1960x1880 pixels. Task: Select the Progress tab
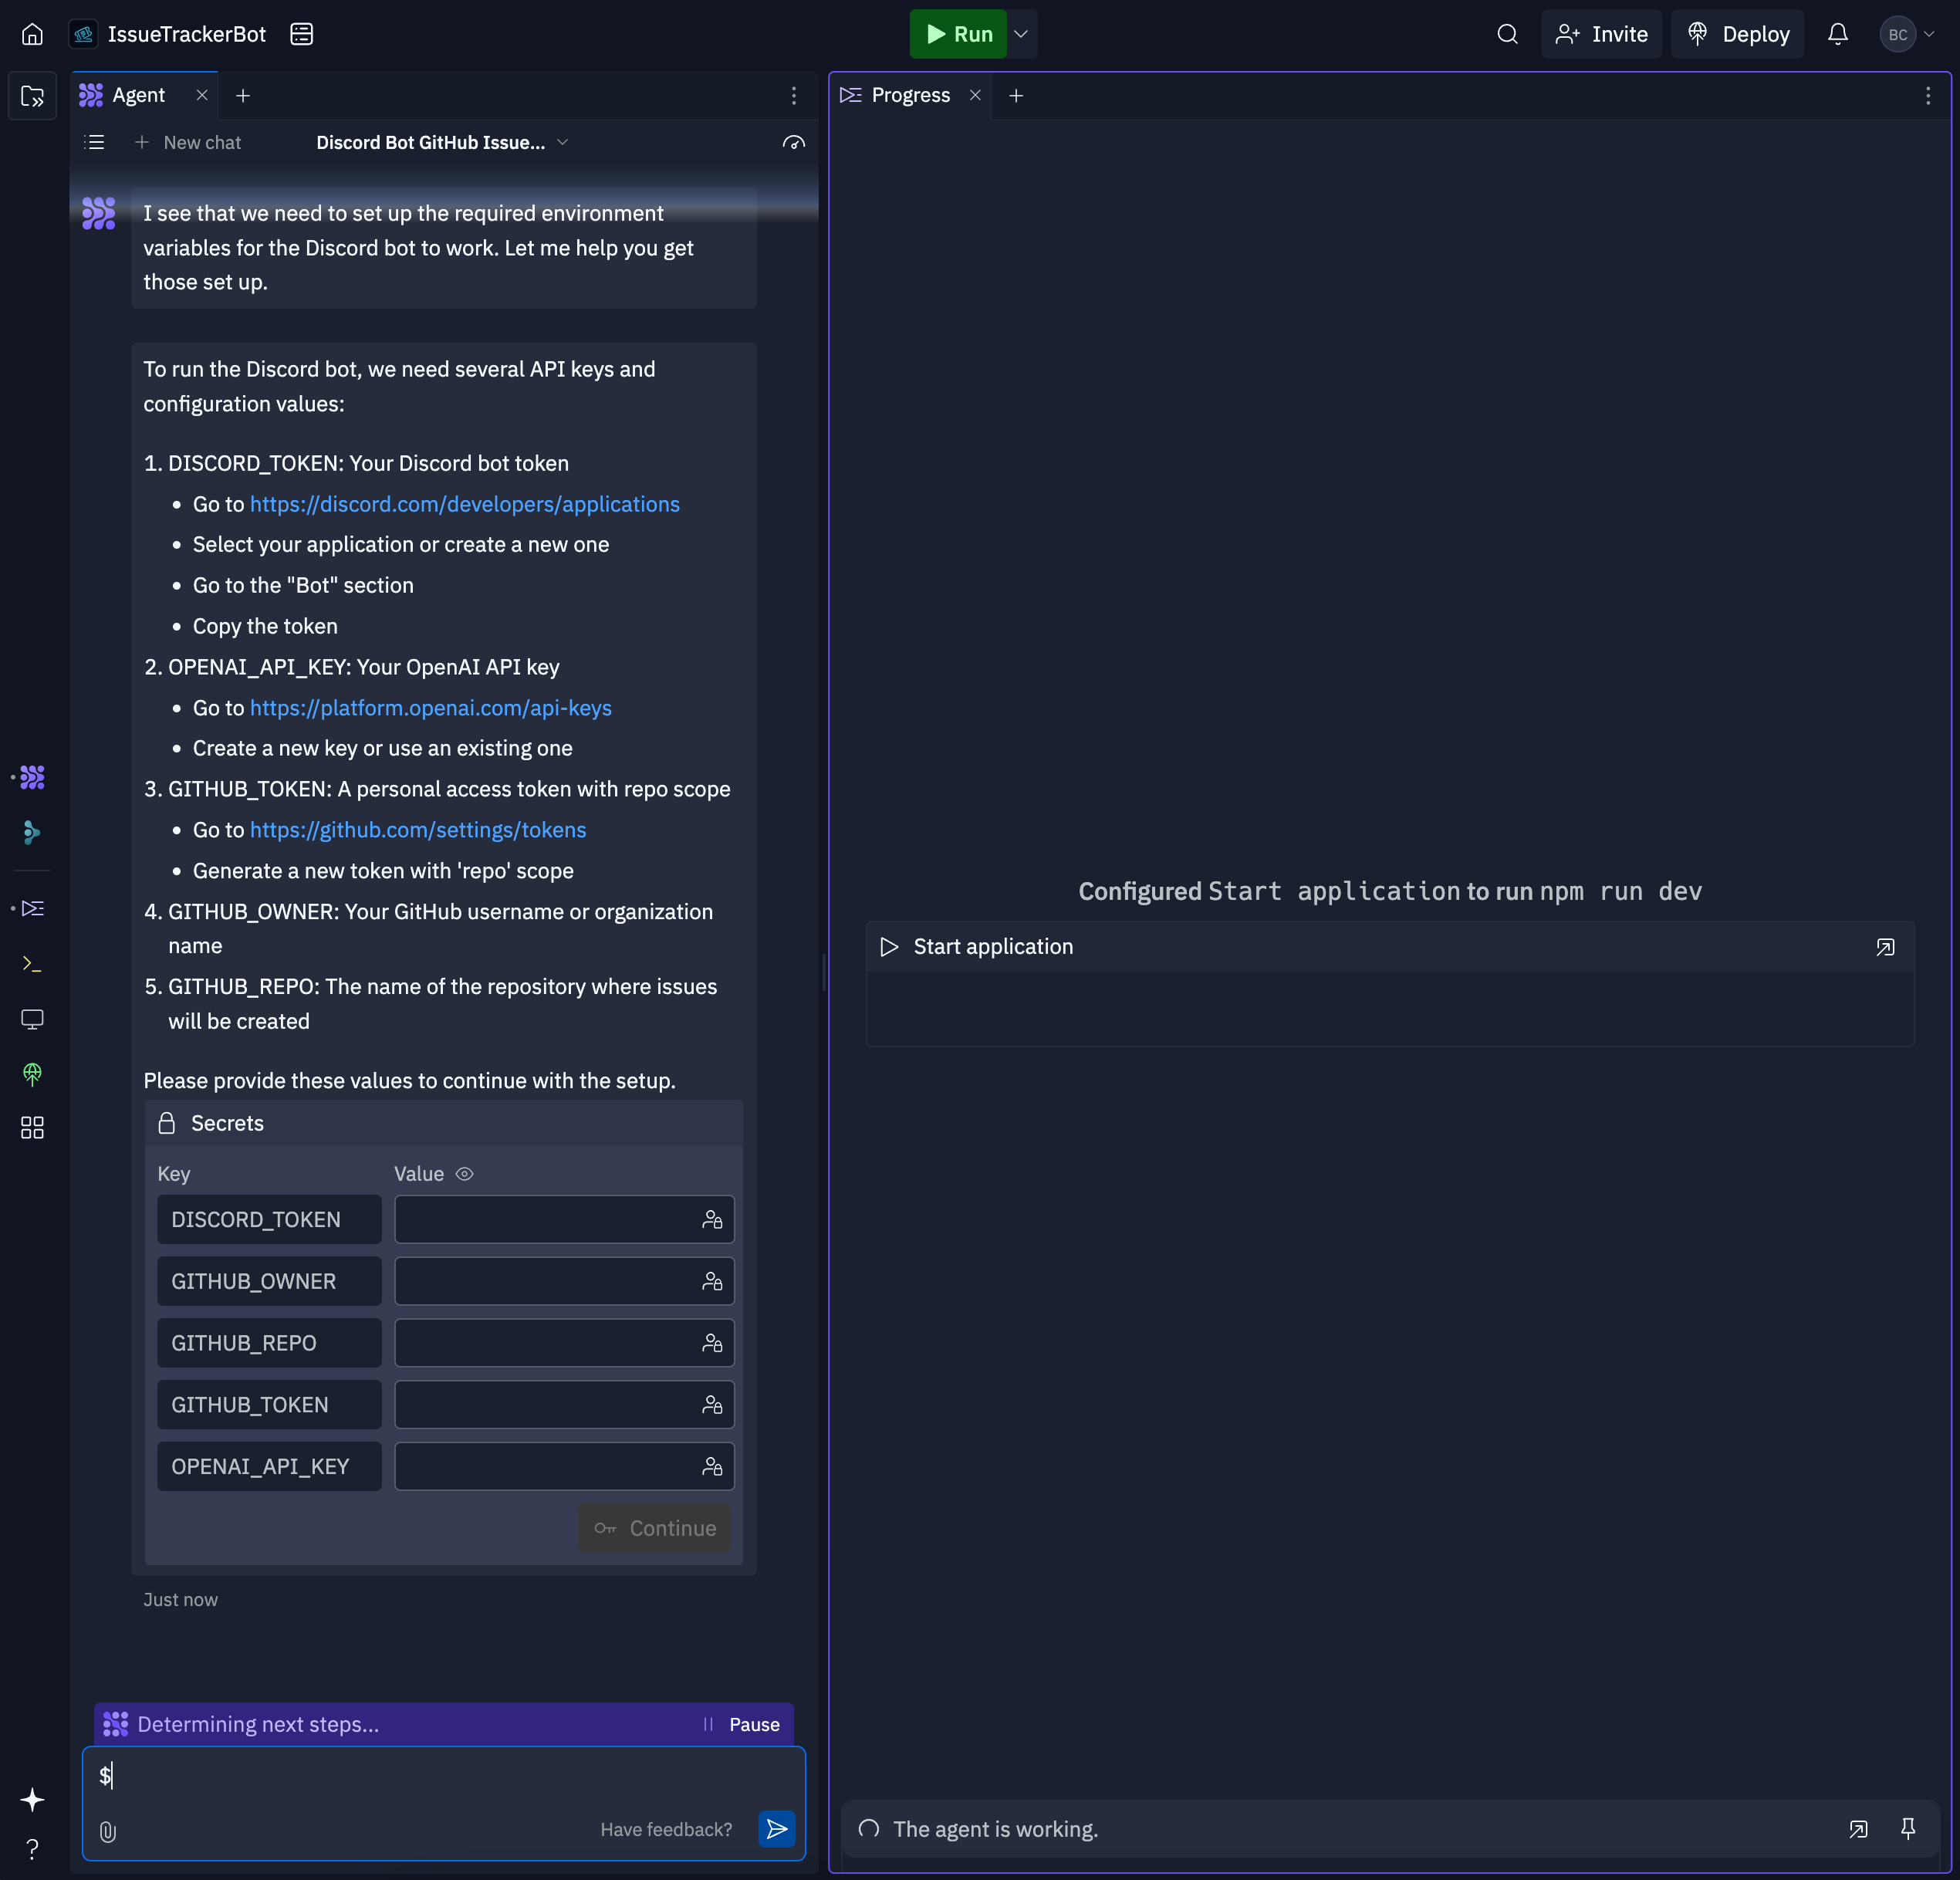[x=910, y=95]
